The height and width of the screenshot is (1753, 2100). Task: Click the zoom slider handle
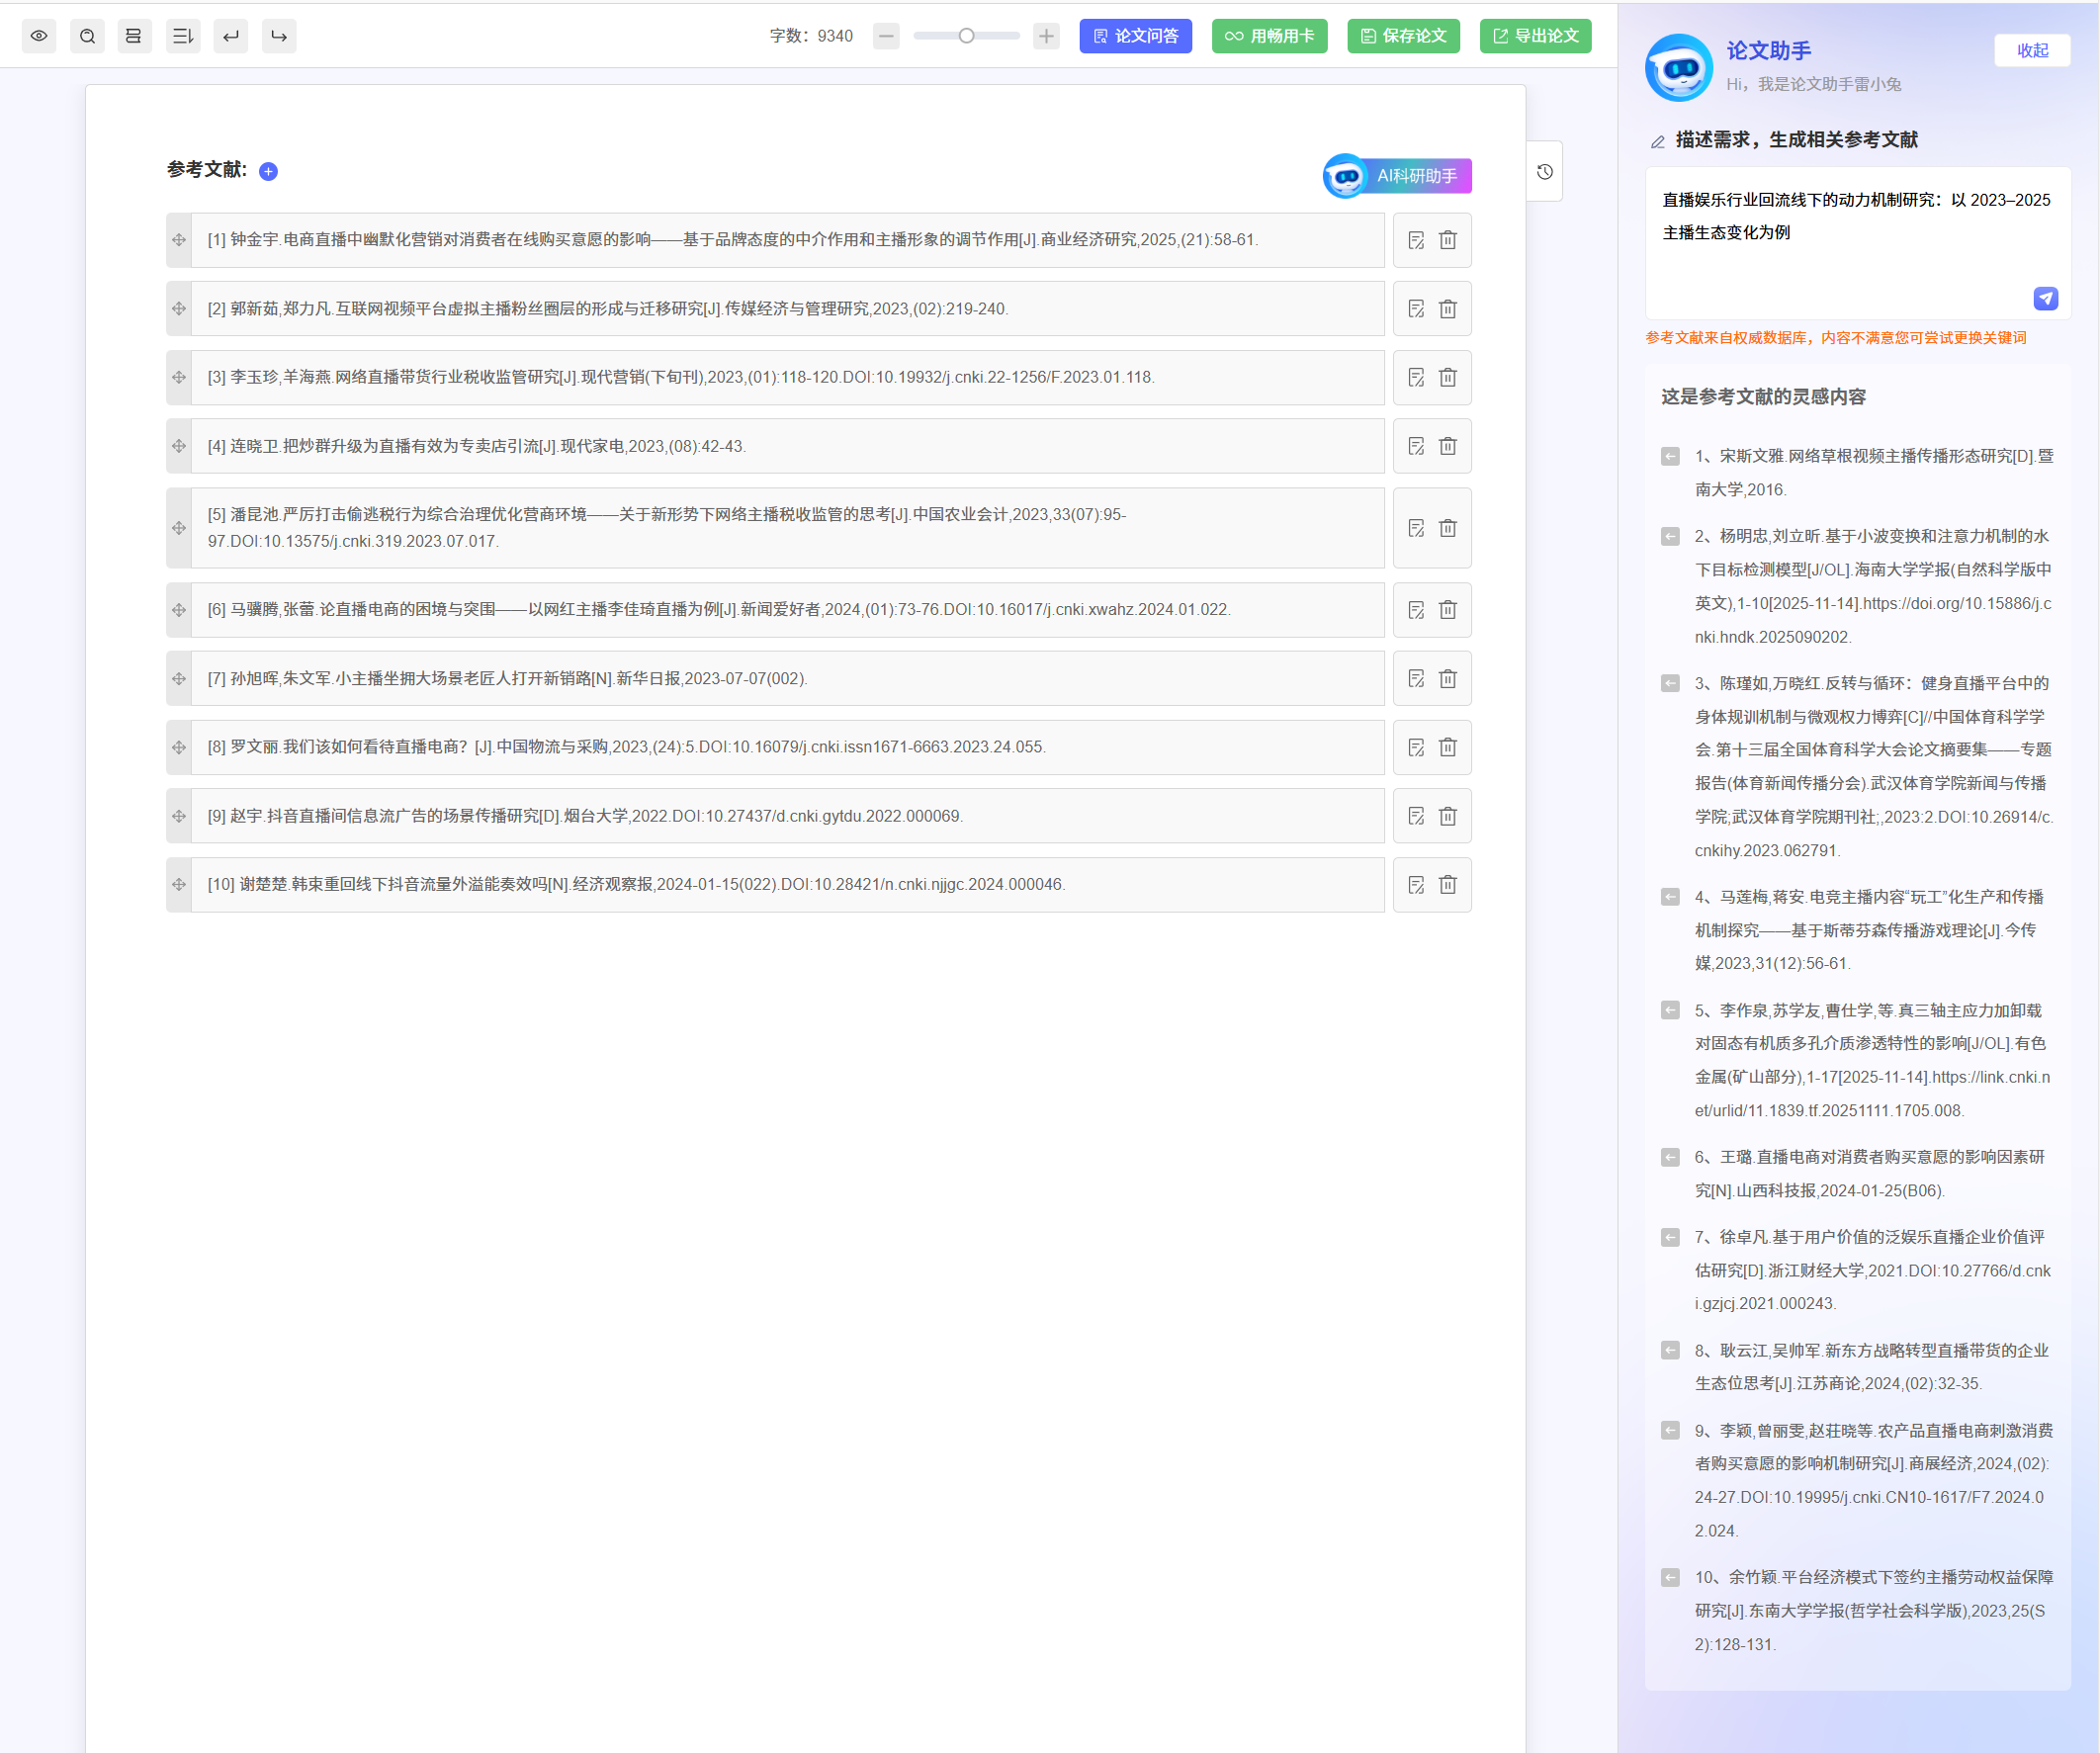click(966, 36)
